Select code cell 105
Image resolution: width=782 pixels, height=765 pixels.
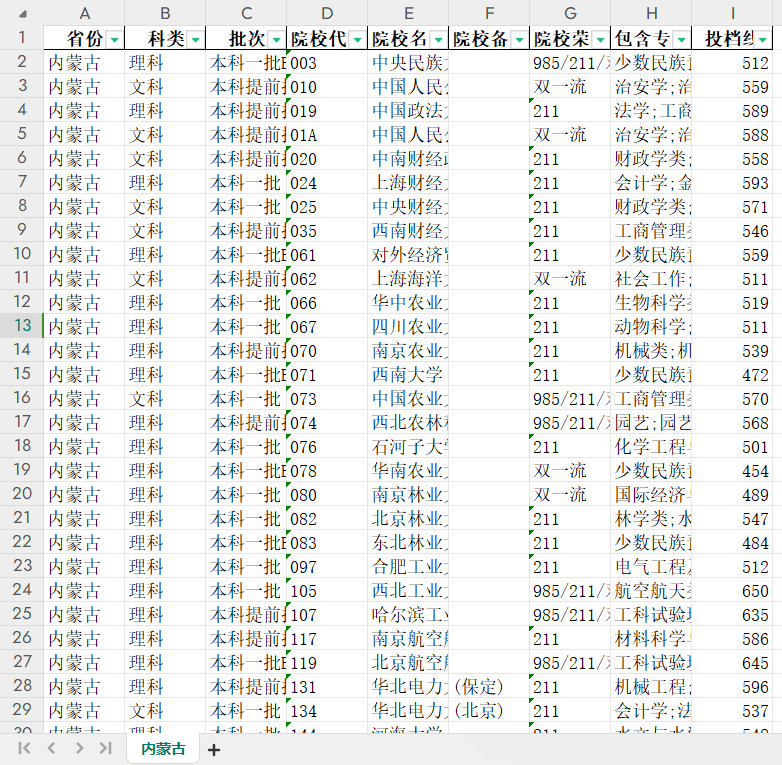point(327,590)
